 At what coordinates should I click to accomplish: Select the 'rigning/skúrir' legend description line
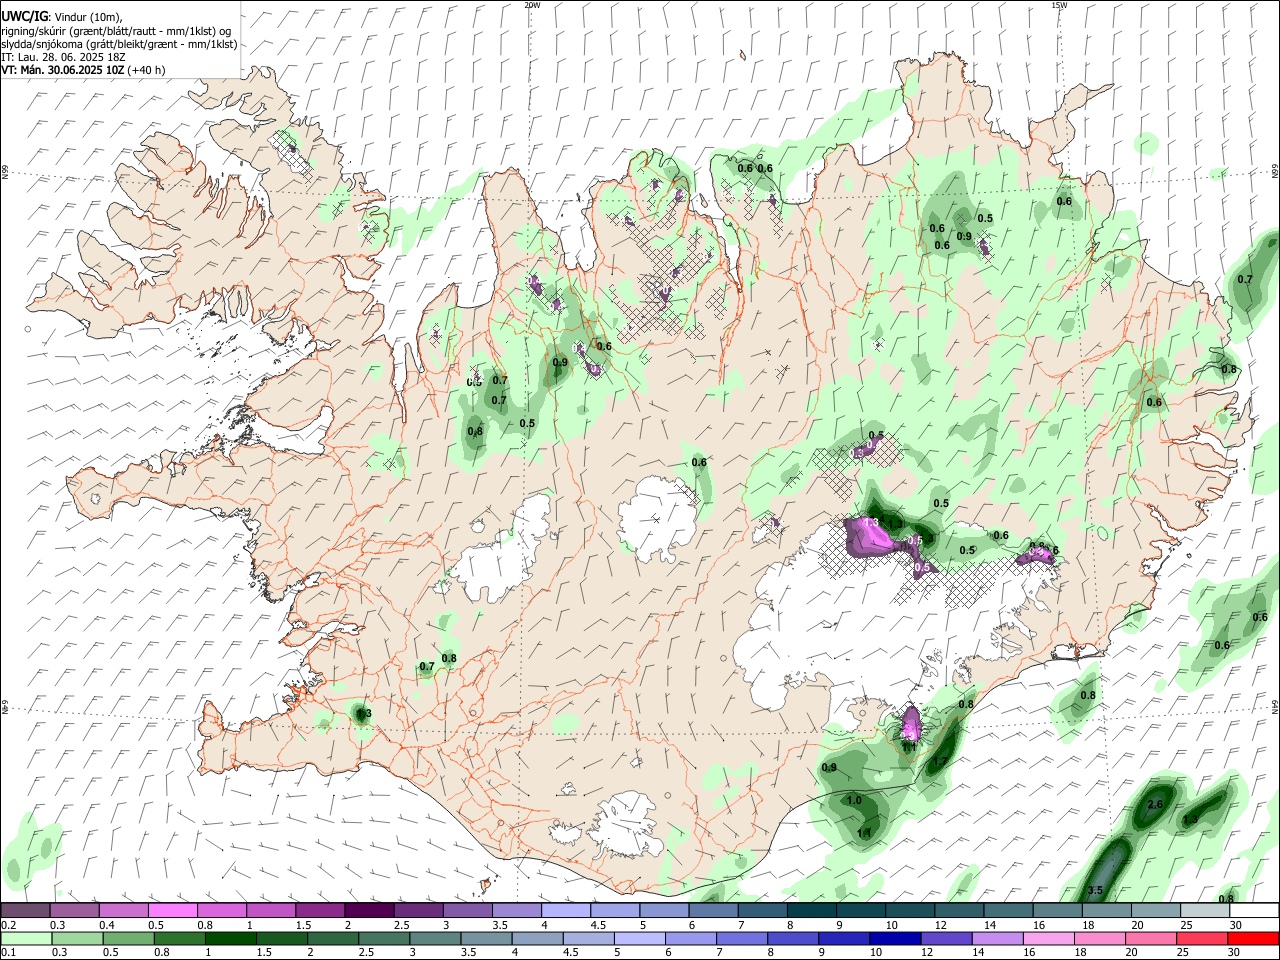[x=115, y=31]
